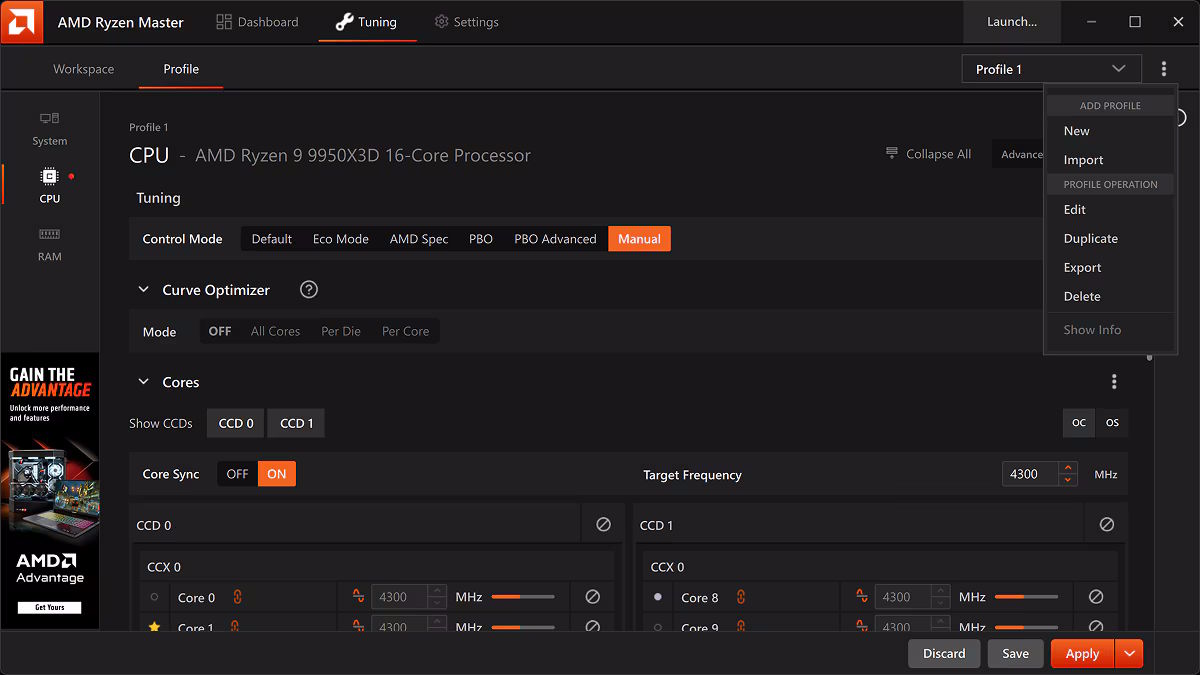This screenshot has width=1200, height=675.
Task: Open the Apply button dropdown arrow
Action: [1129, 654]
